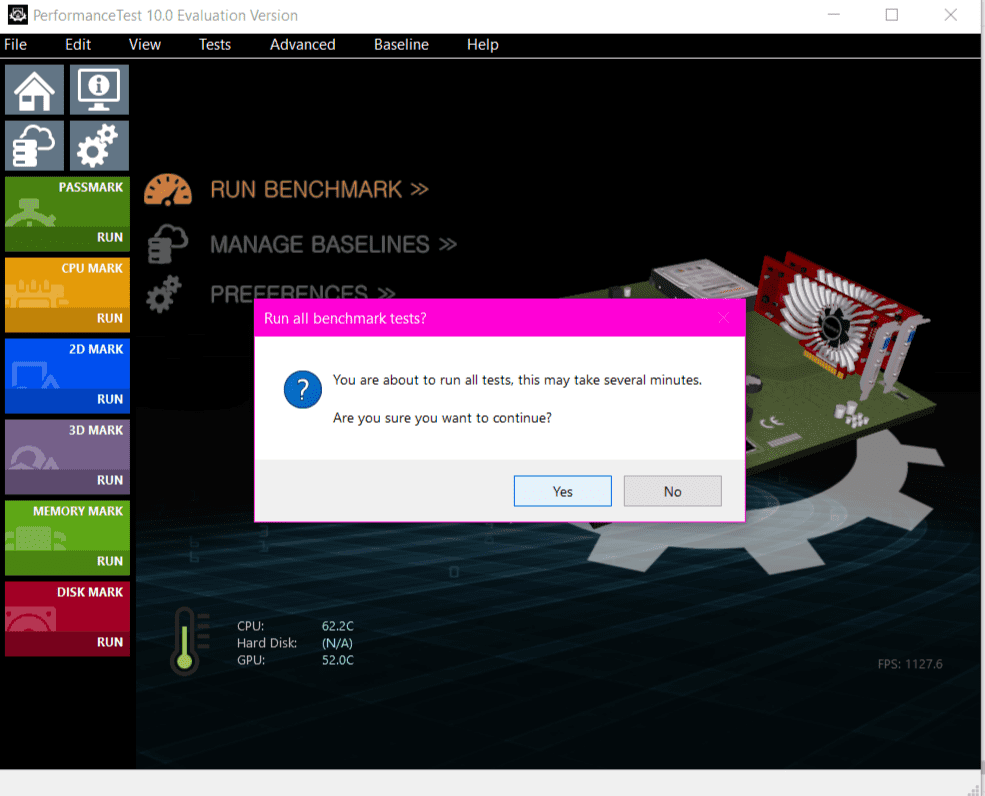Open the settings gears icon in sidebar
985x796 pixels.
98,146
